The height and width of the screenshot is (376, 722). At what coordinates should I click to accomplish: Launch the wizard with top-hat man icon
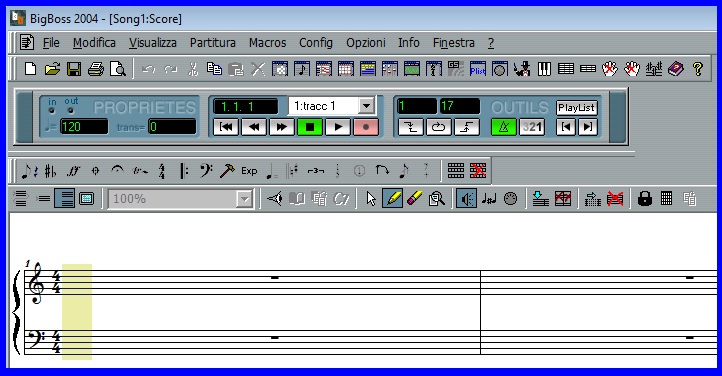[x=522, y=69]
